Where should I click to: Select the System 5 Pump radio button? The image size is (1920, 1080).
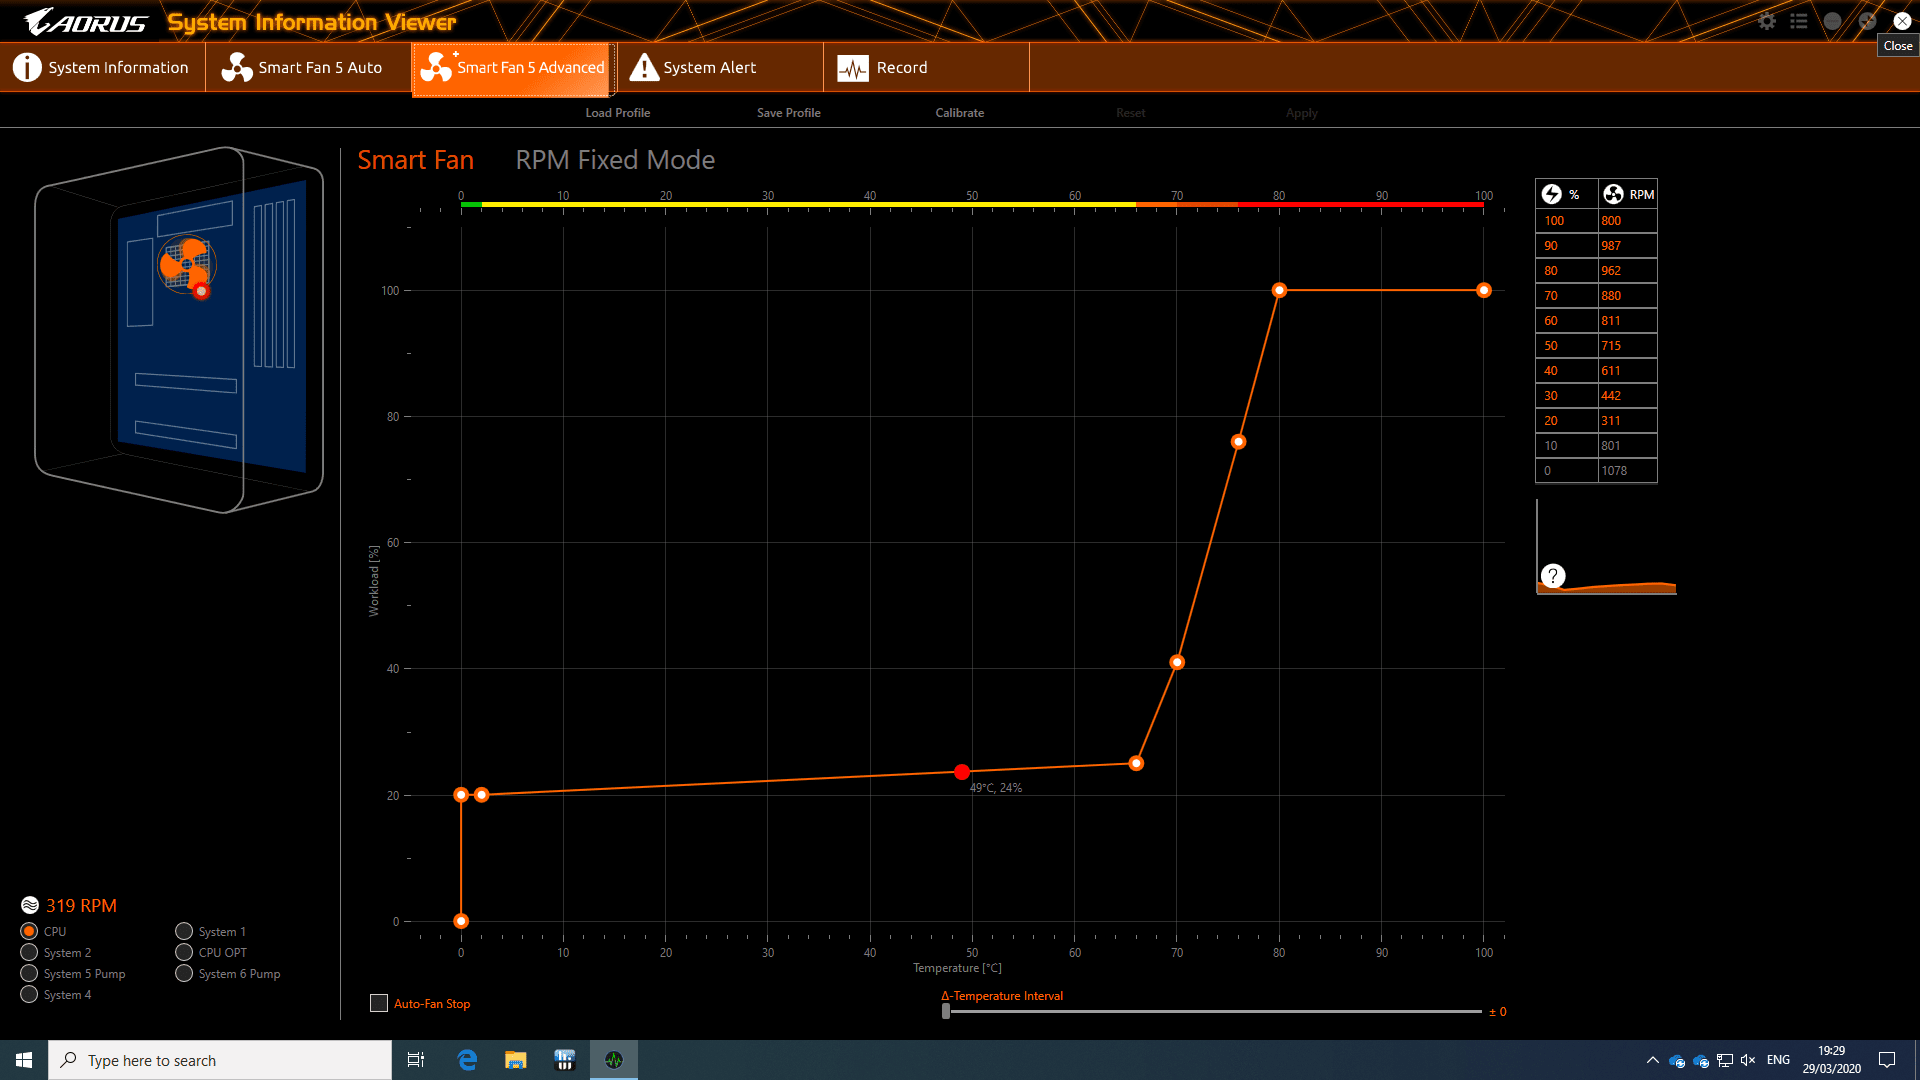coord(29,973)
